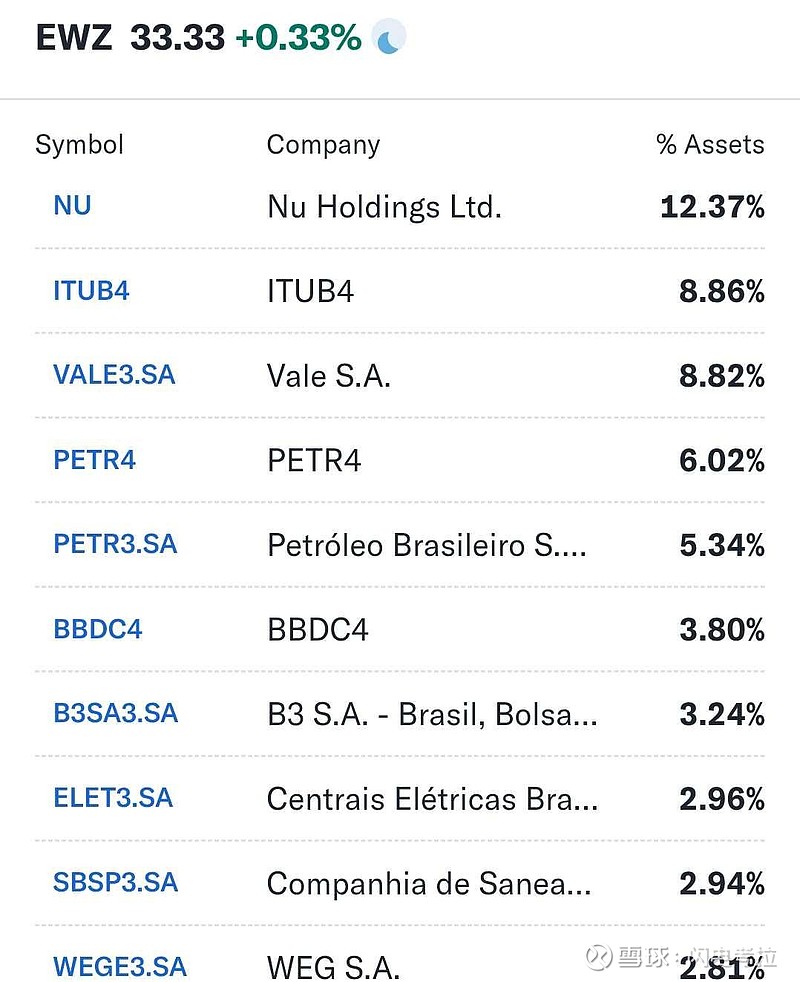Click the Vale S.A. company name
The image size is (800, 982).
point(328,376)
